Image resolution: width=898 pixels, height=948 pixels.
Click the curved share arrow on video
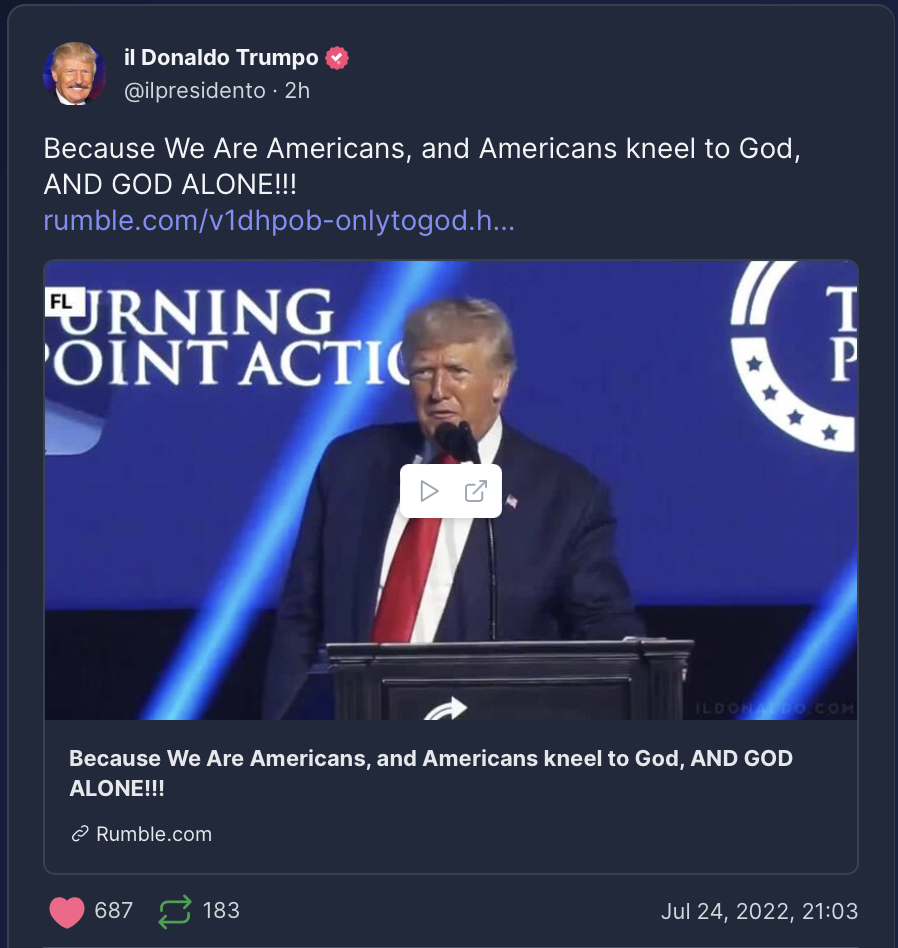pos(446,707)
